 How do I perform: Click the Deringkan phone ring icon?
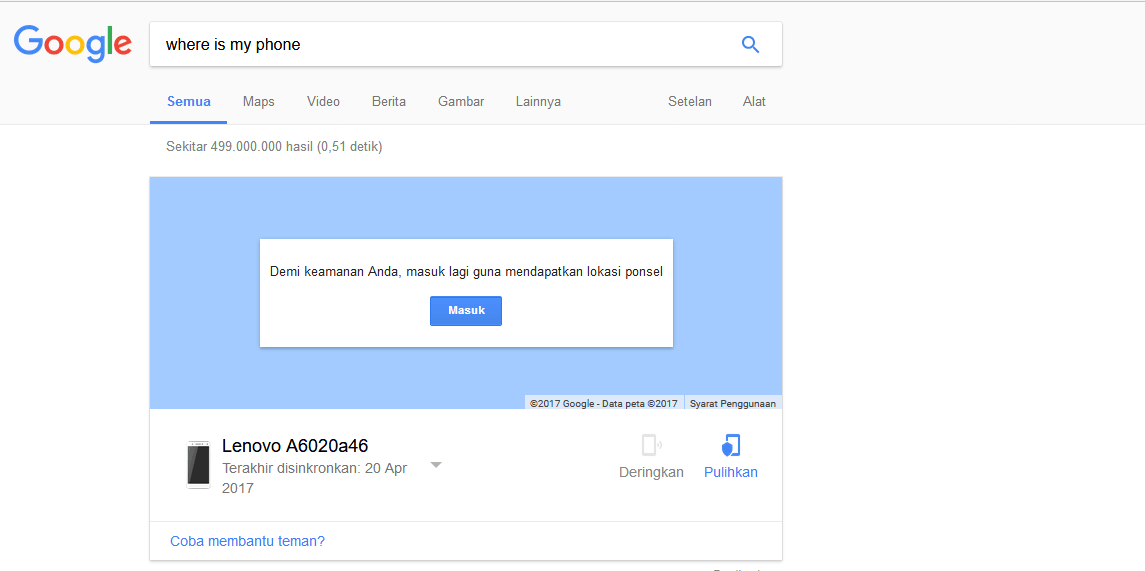[x=651, y=445]
